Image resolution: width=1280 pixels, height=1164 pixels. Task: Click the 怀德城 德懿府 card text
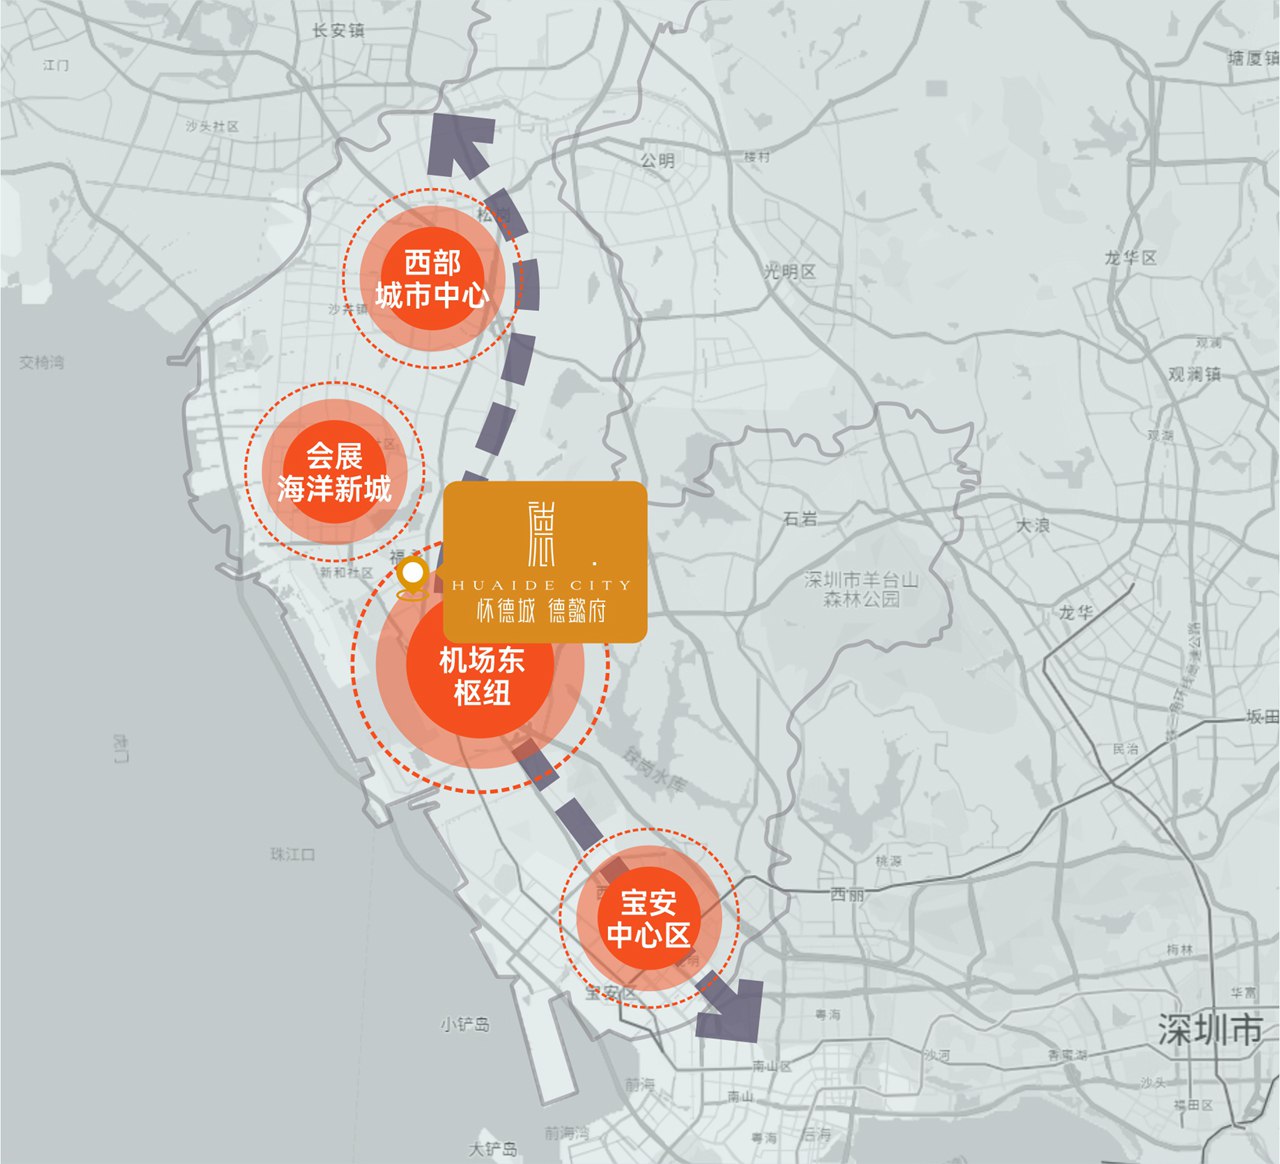541,610
